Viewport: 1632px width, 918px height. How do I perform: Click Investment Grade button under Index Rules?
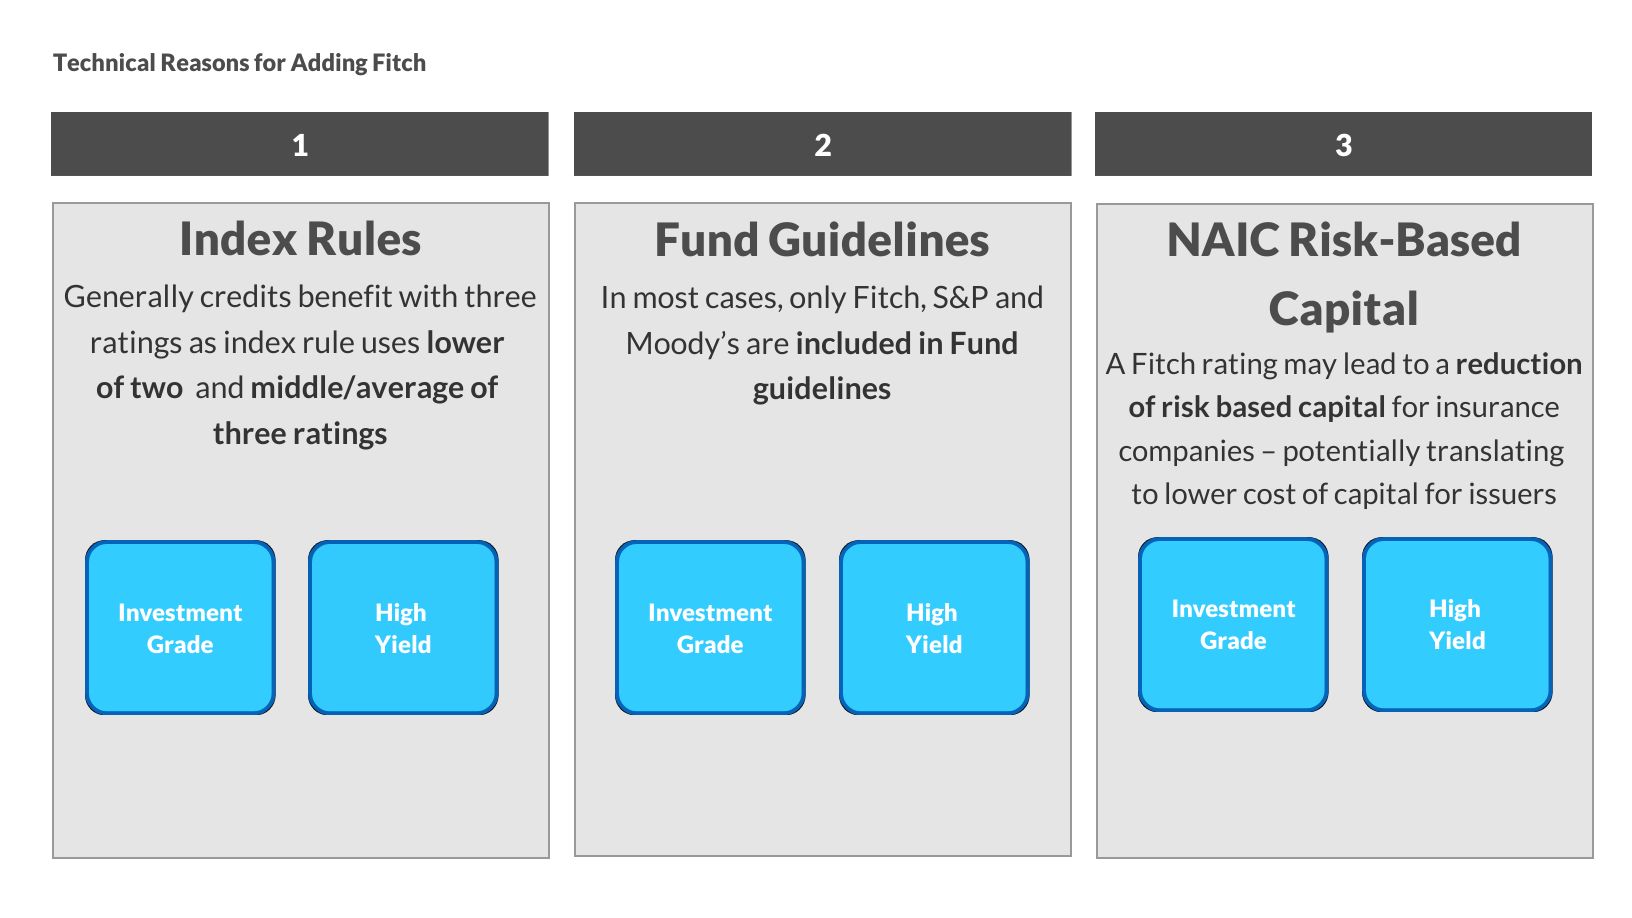180,628
